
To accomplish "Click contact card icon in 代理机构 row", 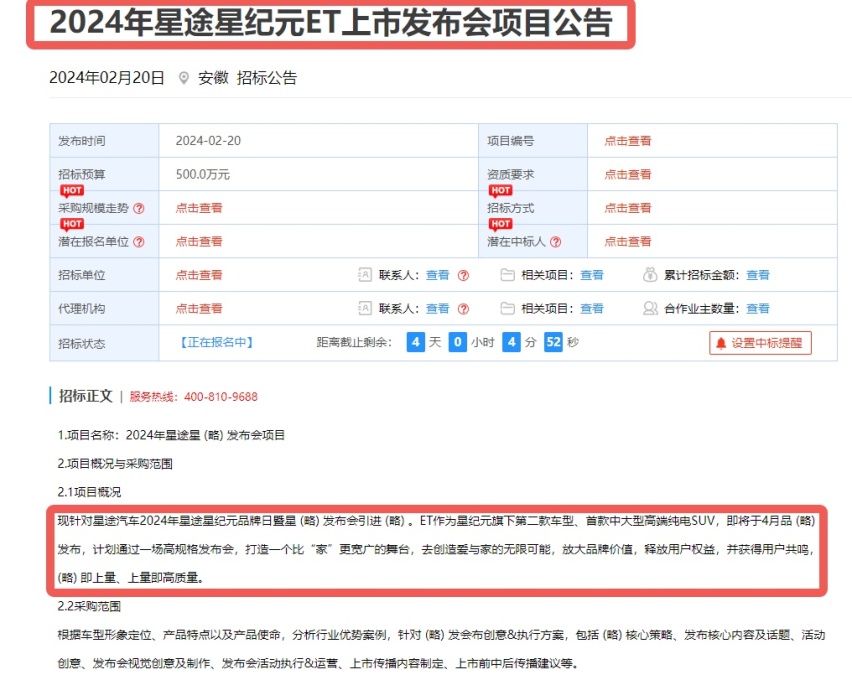I will [365, 309].
